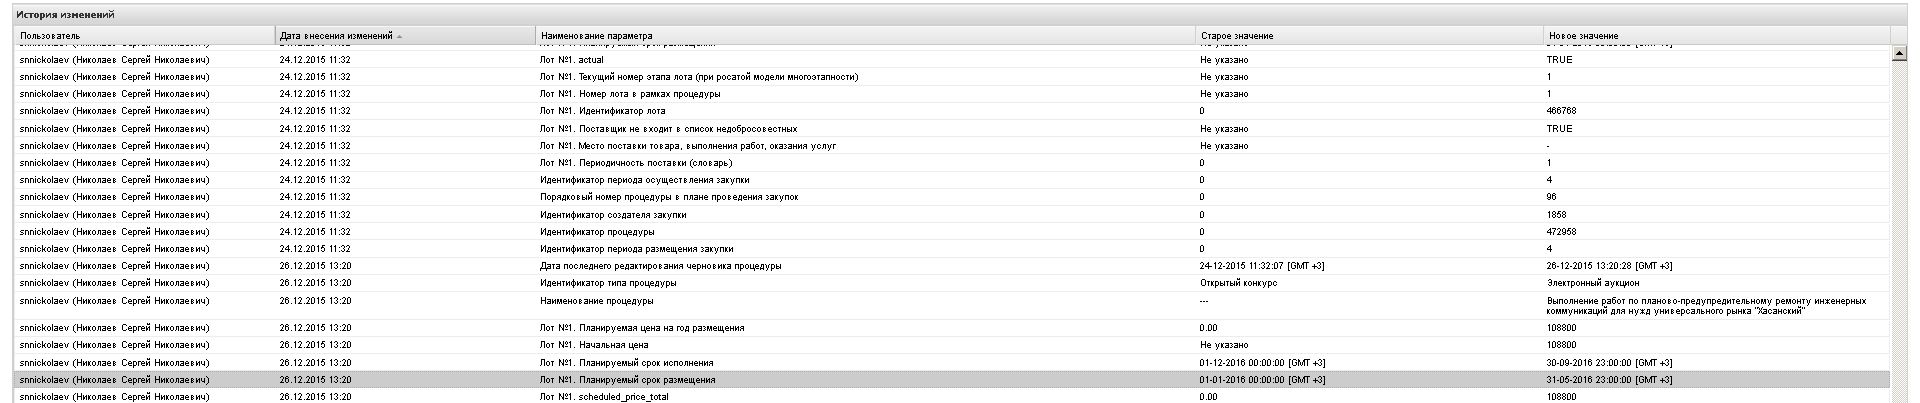The height and width of the screenshot is (403, 1920).
Task: Select row Лот №1. Начальная цена
Action: 952,345
